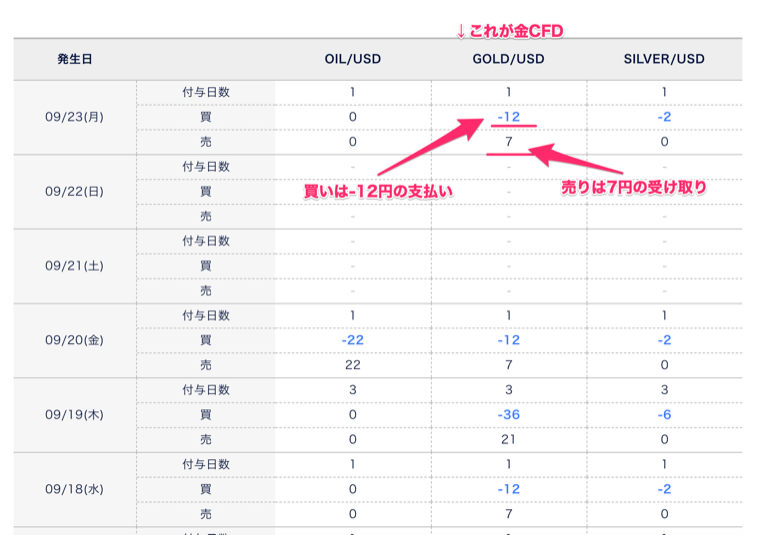Select the 09/23(月) date cell
Image resolution: width=760 pixels, height=535 pixels.
(x=74, y=117)
